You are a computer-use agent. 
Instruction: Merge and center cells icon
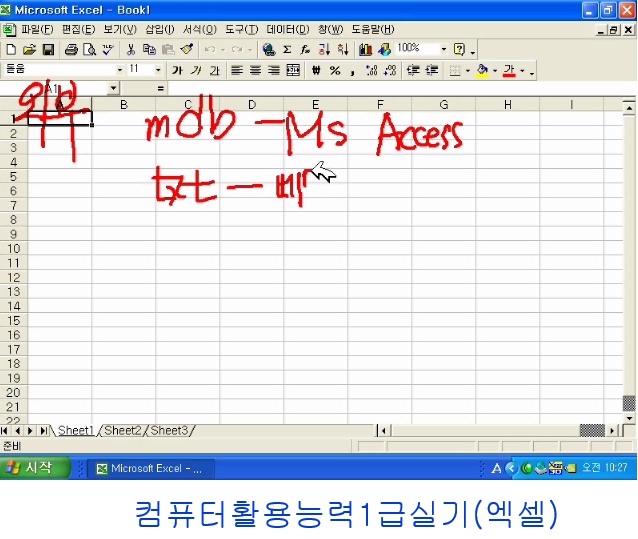click(x=293, y=71)
